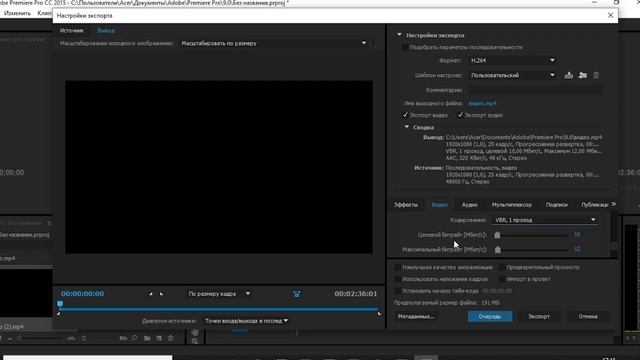
Task: Enable use previews checkbox
Action: [x=502, y=267]
